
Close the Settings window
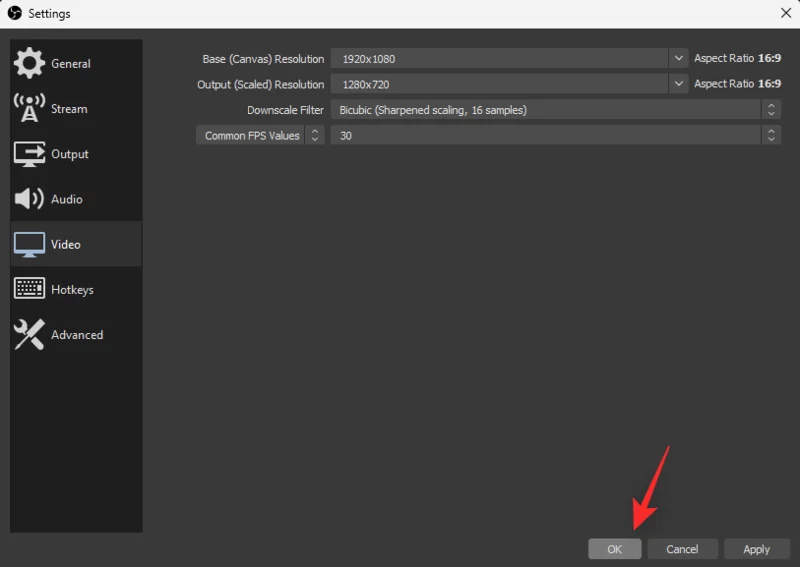click(784, 13)
